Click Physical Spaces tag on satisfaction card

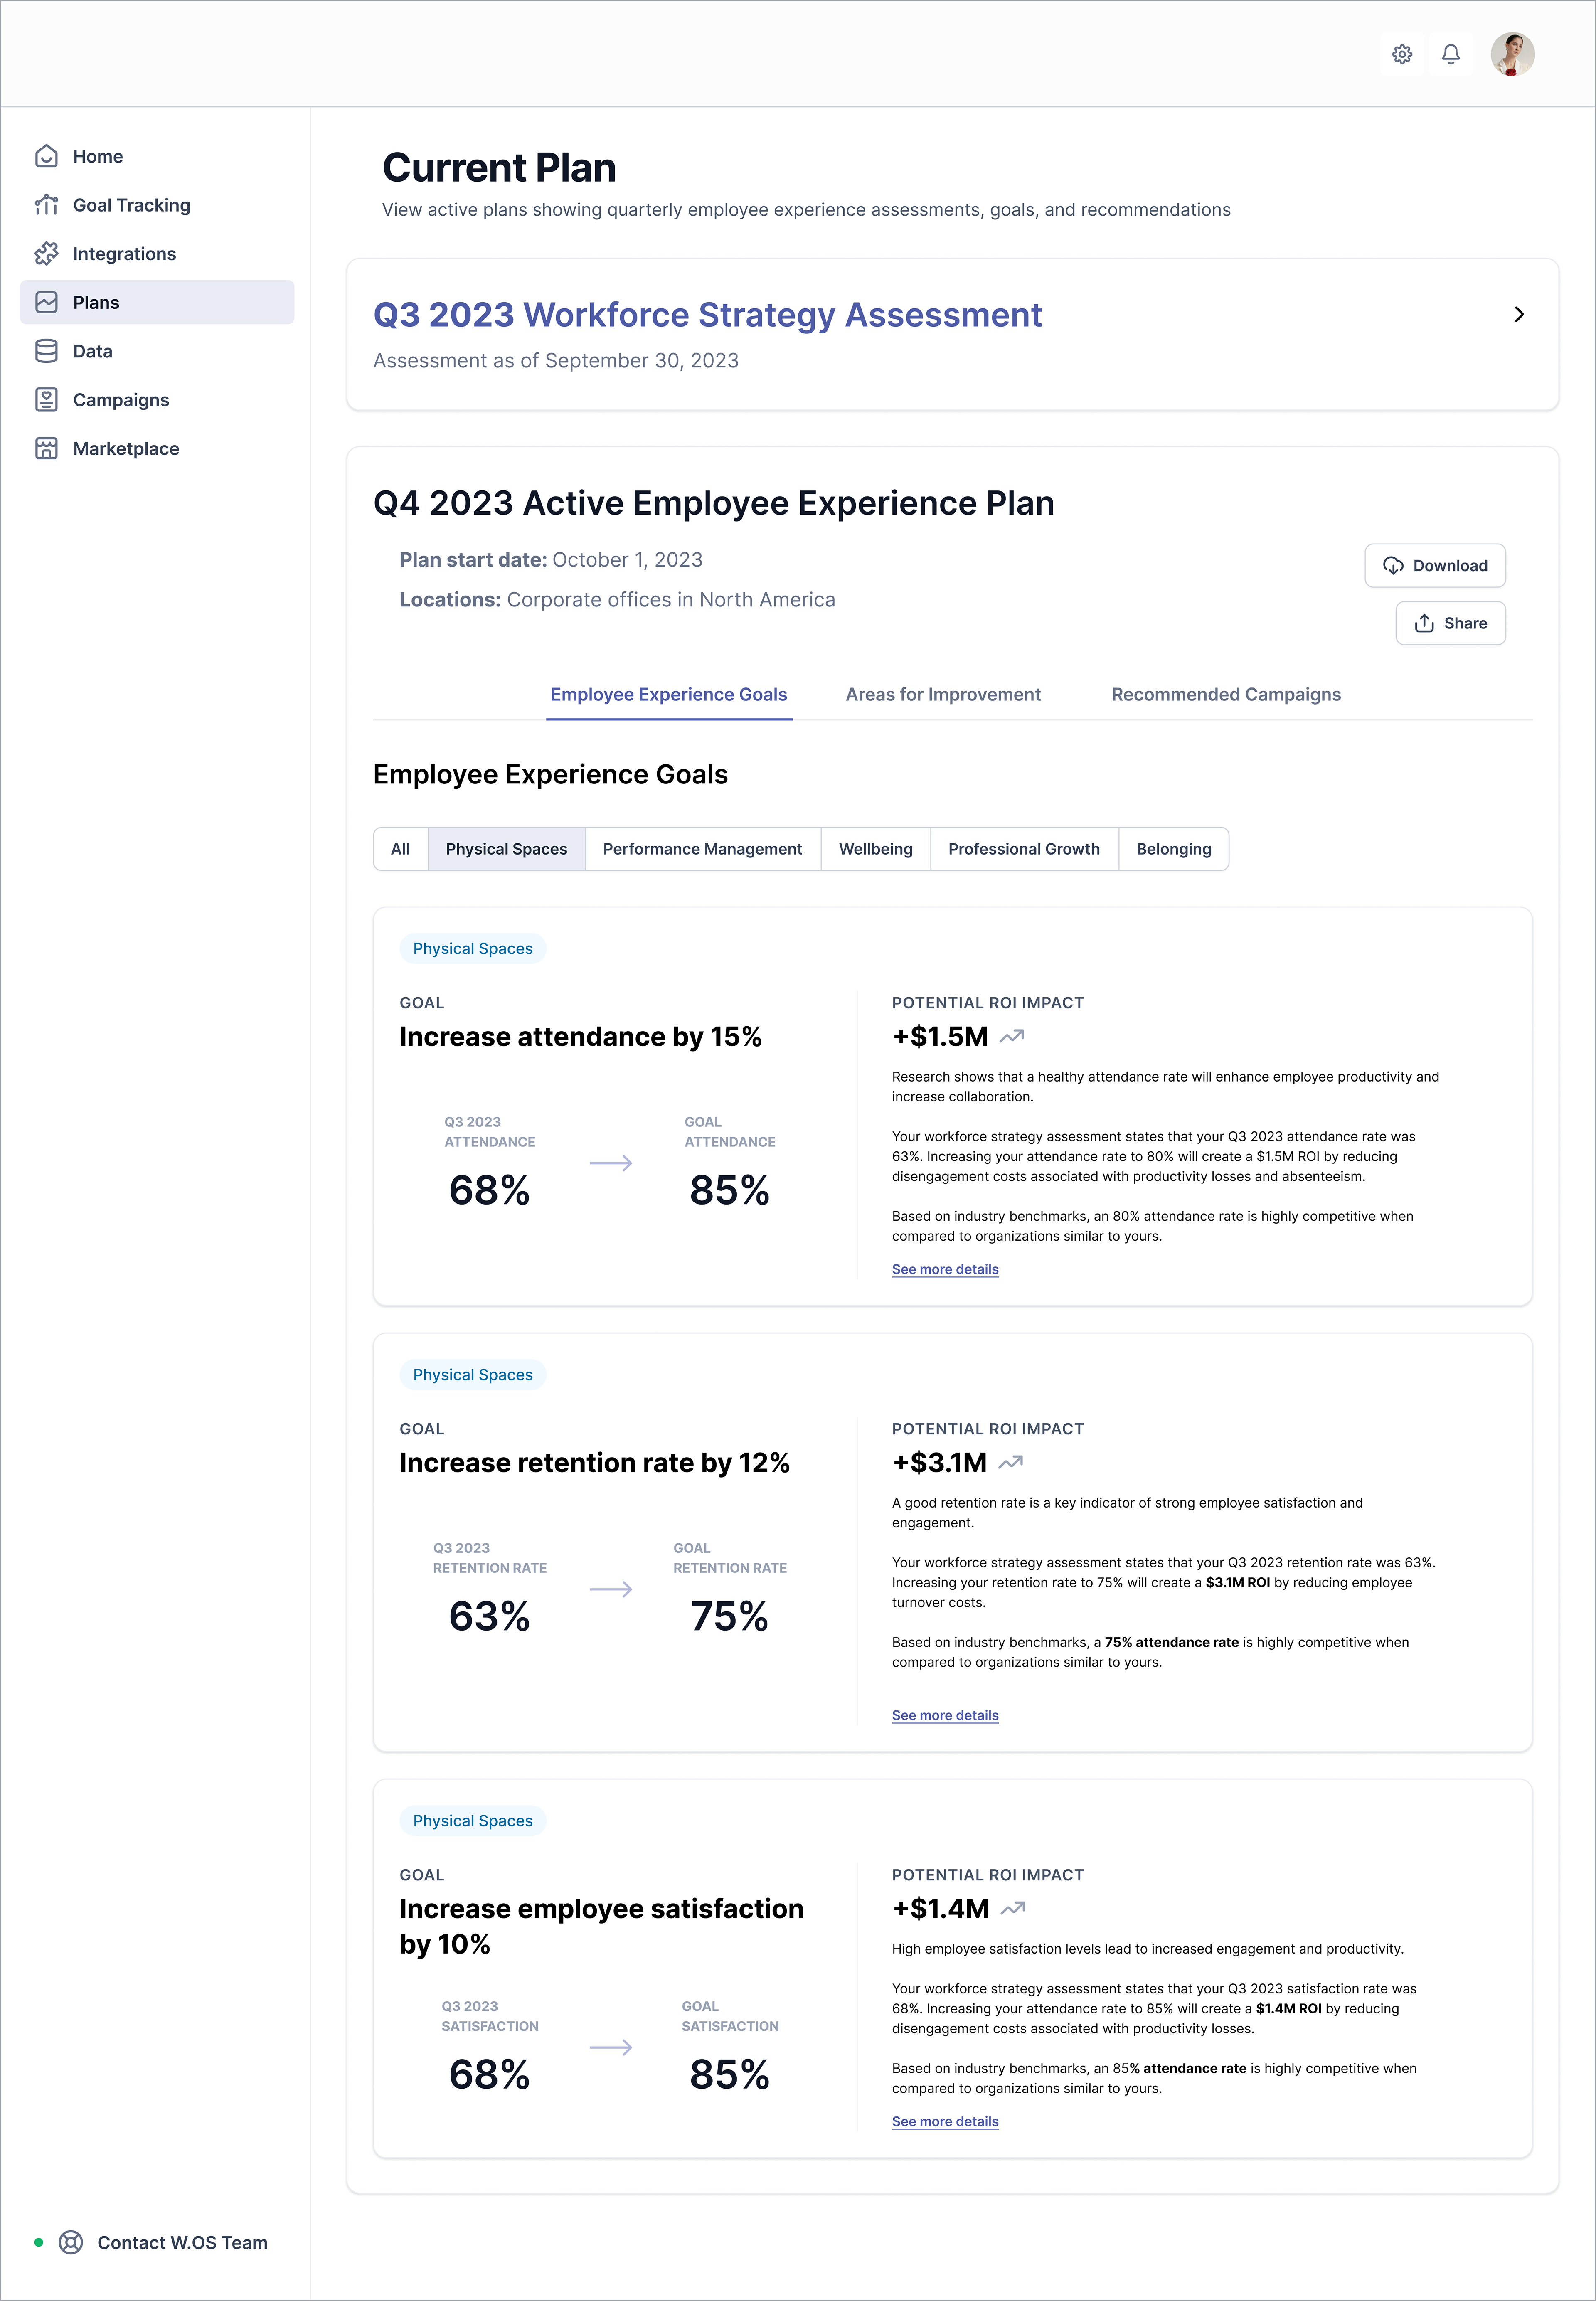coord(473,1821)
